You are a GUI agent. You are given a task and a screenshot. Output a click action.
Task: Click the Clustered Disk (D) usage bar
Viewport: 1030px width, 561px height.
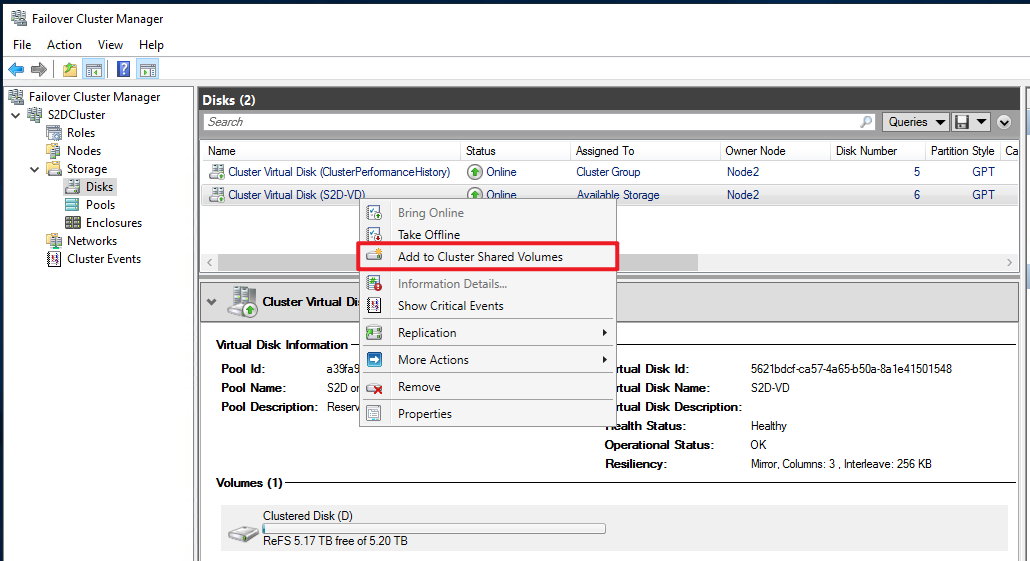pos(434,528)
